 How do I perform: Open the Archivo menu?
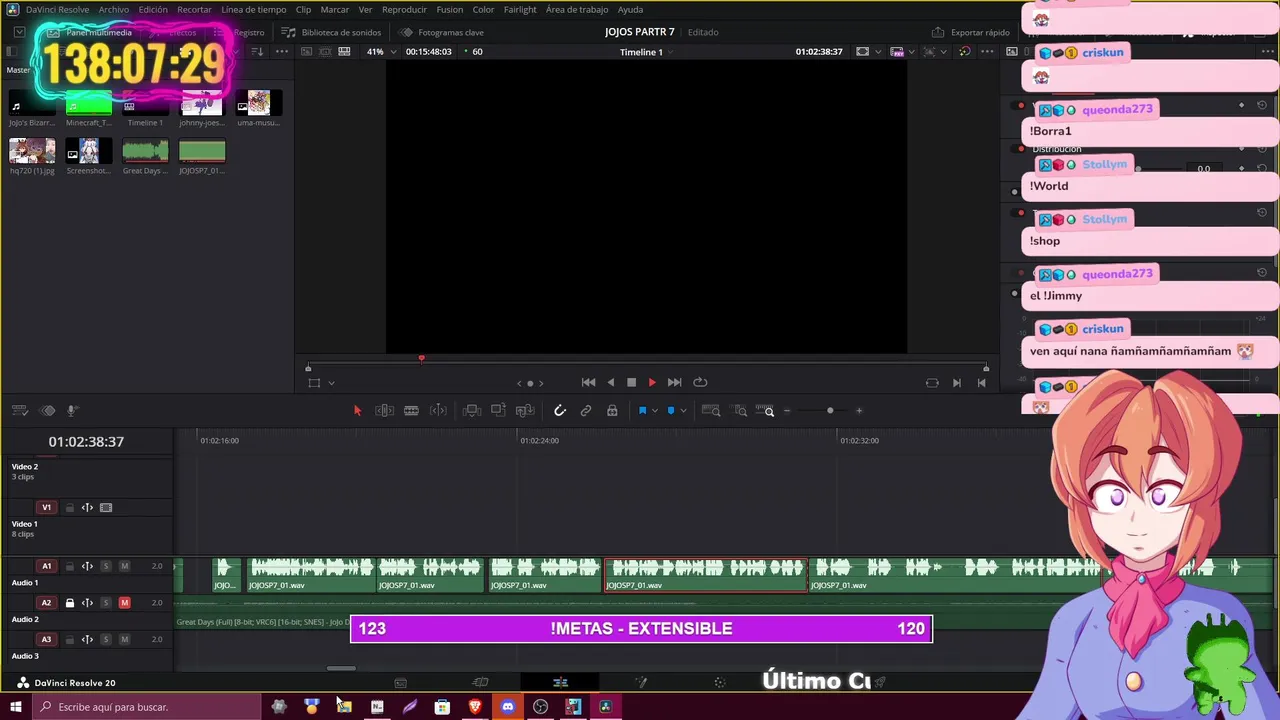pyautogui.click(x=114, y=9)
